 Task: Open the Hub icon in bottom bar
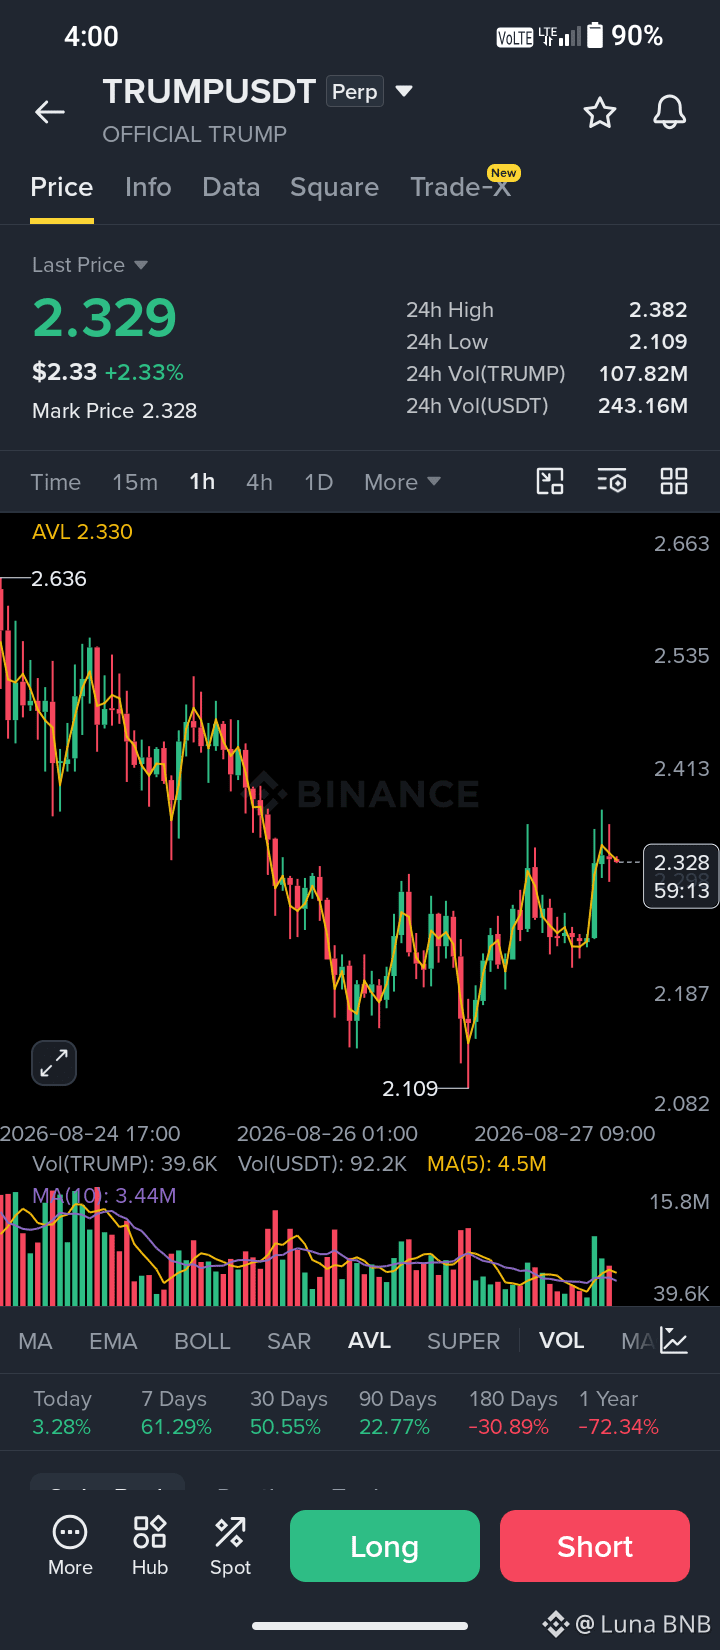click(x=150, y=1546)
